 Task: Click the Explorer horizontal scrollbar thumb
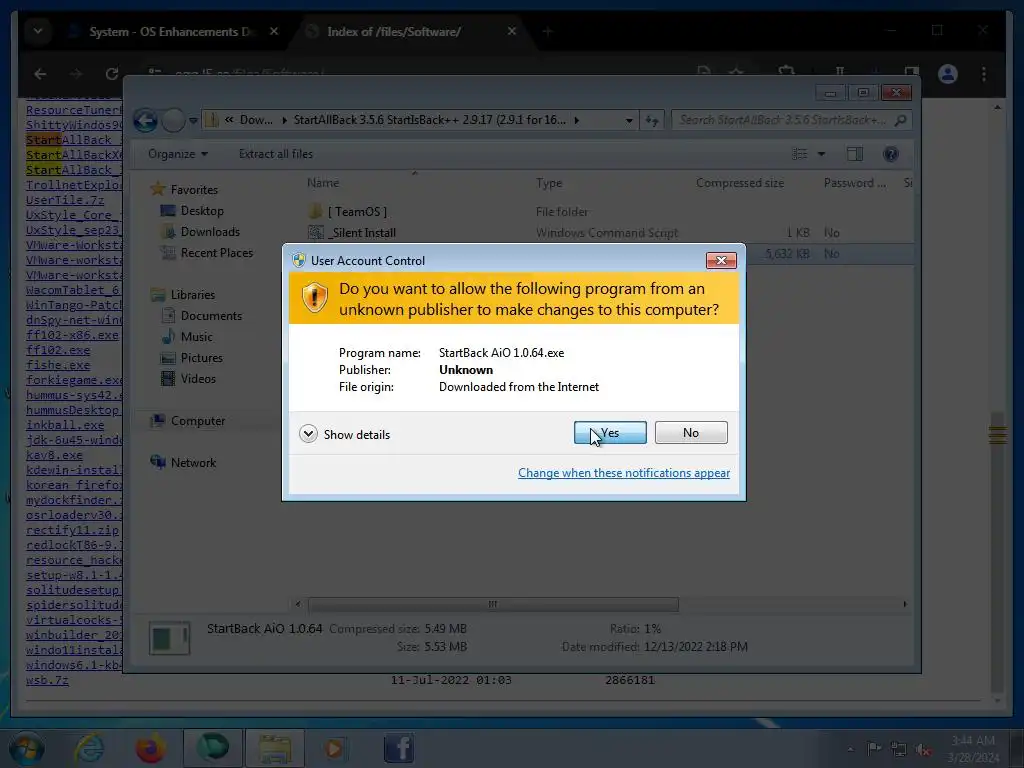click(493, 604)
